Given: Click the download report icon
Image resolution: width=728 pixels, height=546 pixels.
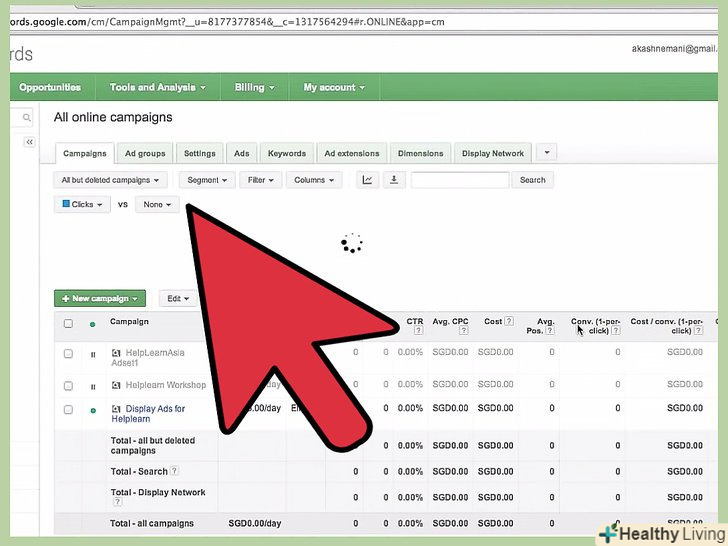Looking at the screenshot, I should (x=394, y=180).
